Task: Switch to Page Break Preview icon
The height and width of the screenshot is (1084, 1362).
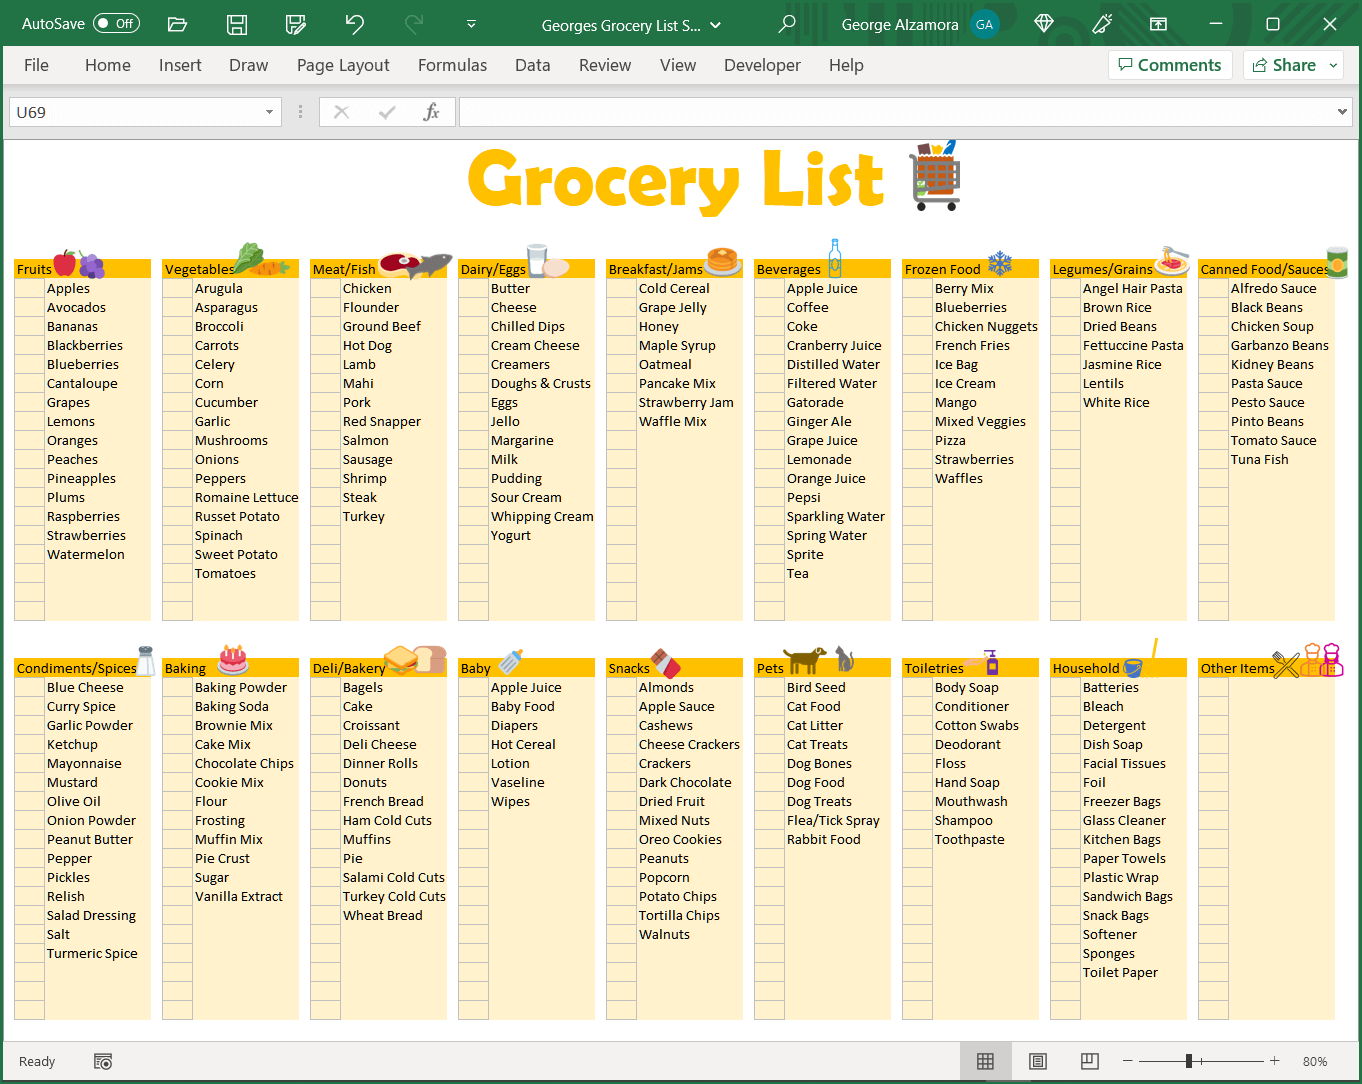Action: point(1090,1061)
